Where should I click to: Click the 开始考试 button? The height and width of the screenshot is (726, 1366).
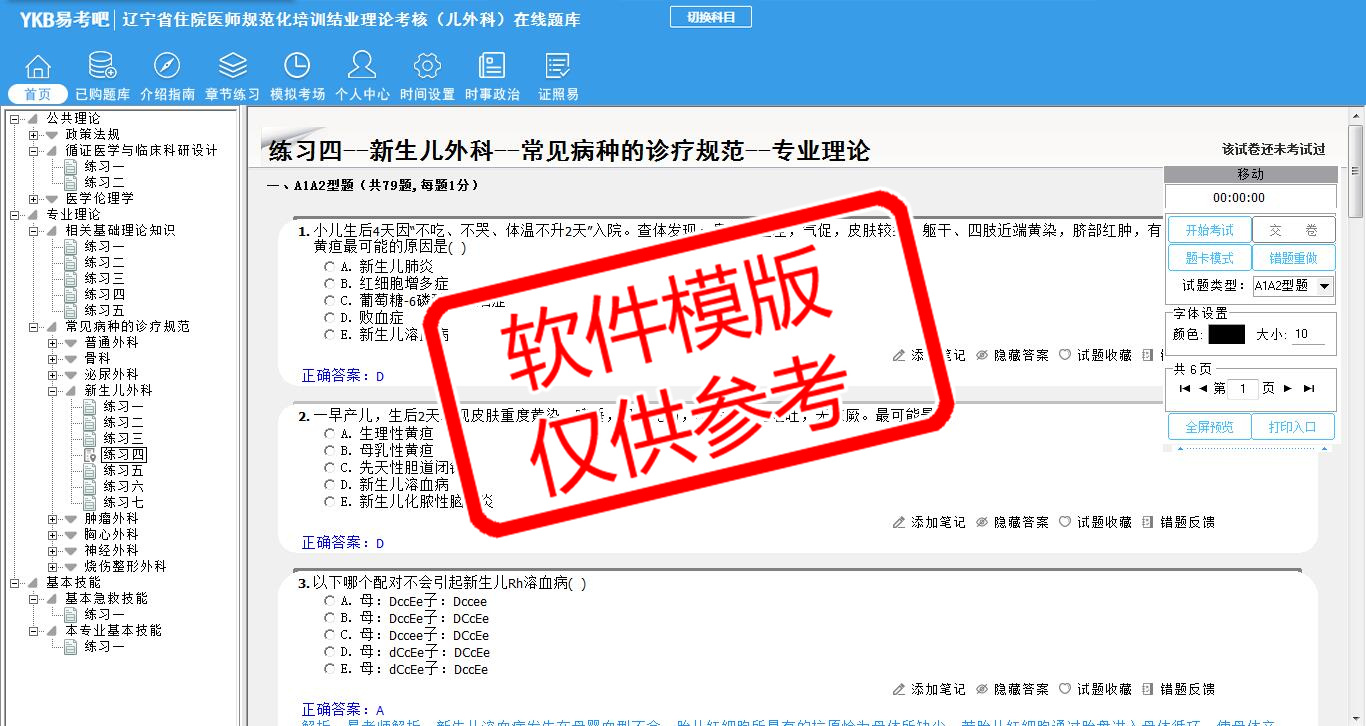coord(1209,230)
